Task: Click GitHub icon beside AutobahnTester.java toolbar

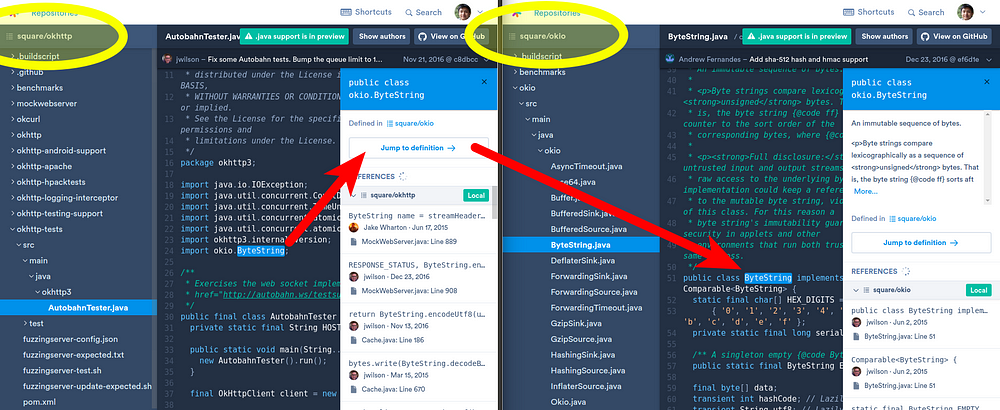Action: (x=422, y=36)
